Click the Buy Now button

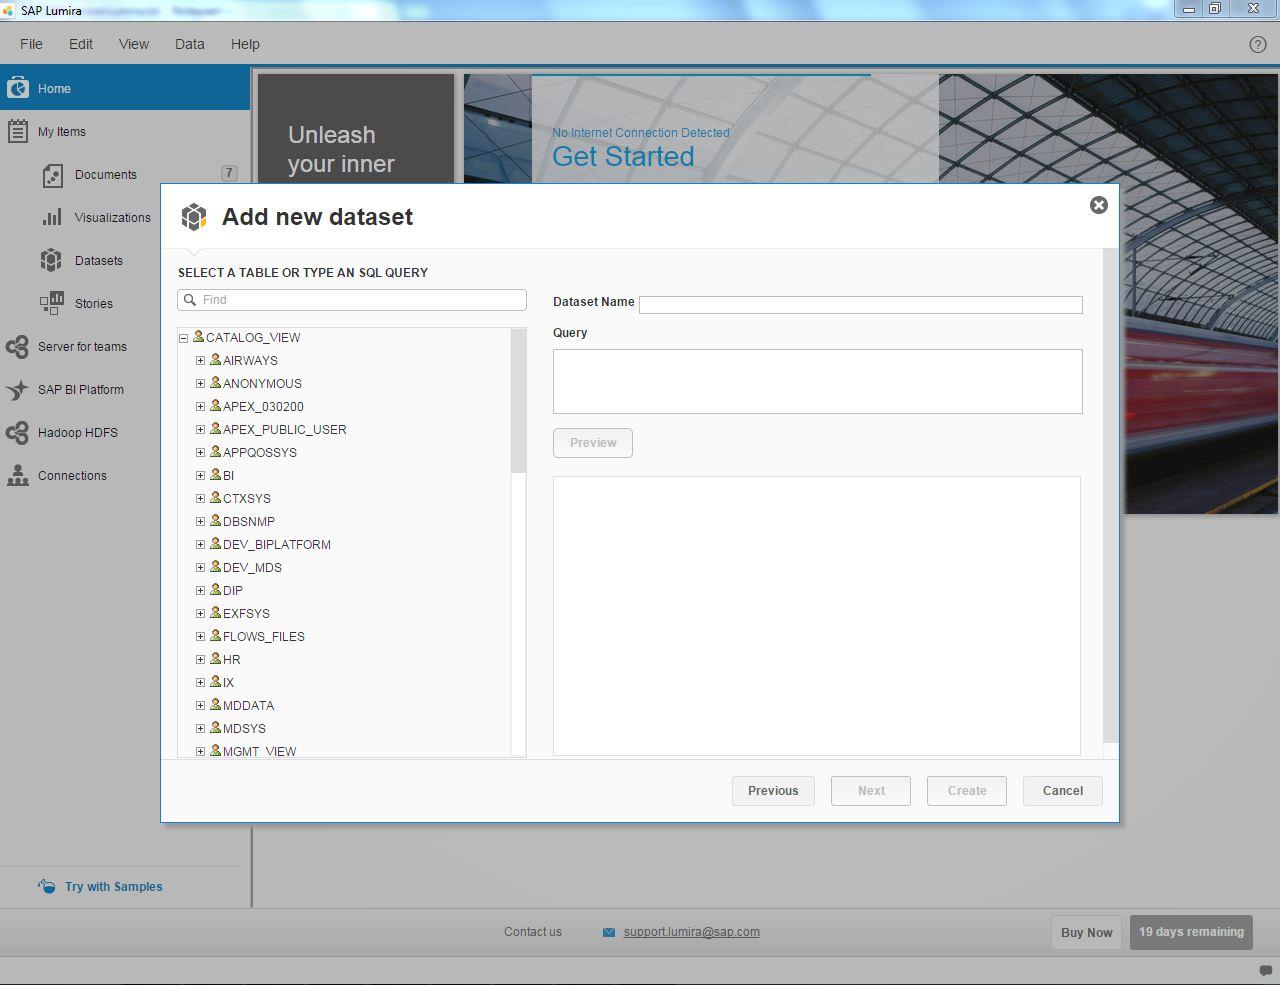tap(1086, 932)
